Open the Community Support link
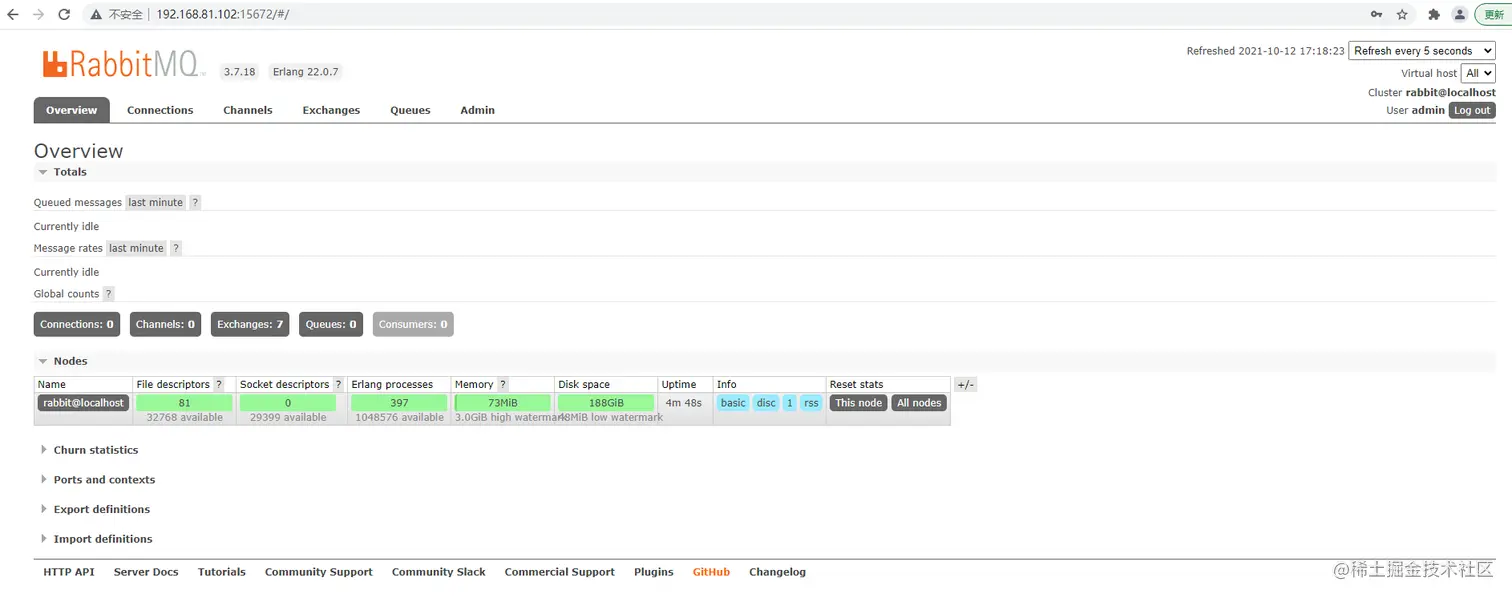Image resolution: width=1512 pixels, height=598 pixels. pyautogui.click(x=319, y=572)
